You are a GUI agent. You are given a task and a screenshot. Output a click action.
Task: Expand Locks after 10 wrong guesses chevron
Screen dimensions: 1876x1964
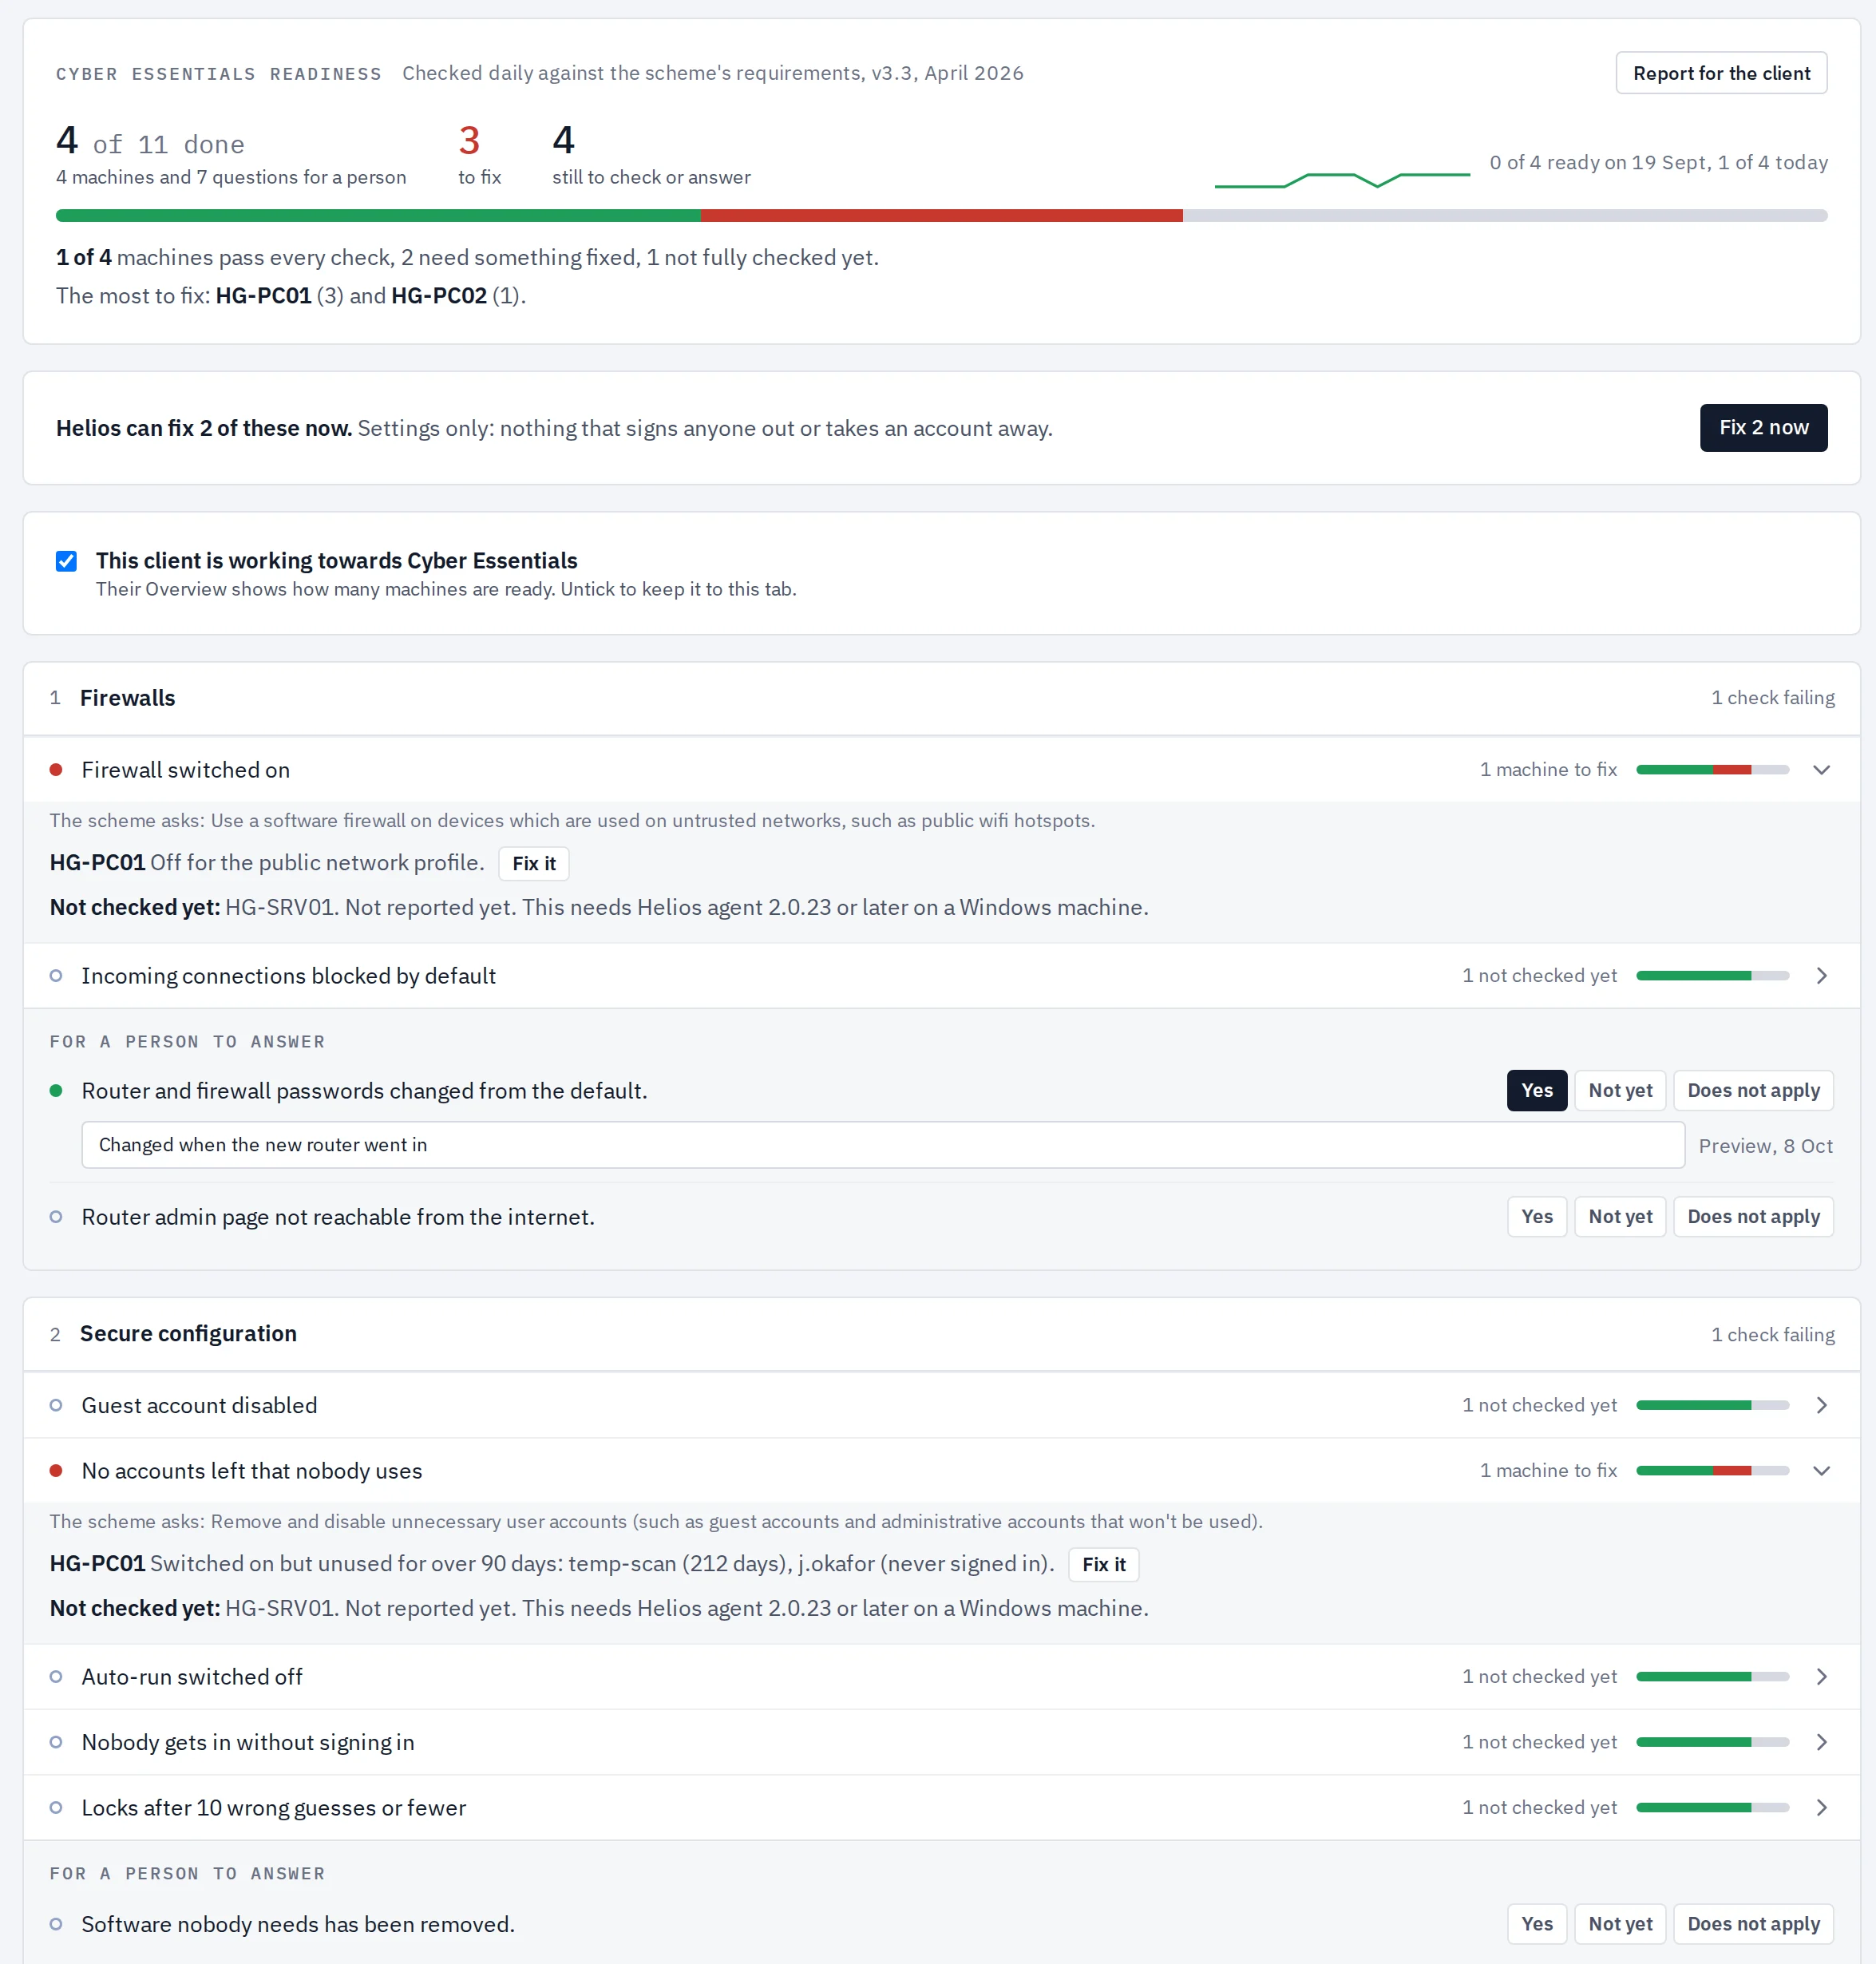[x=1821, y=1808]
